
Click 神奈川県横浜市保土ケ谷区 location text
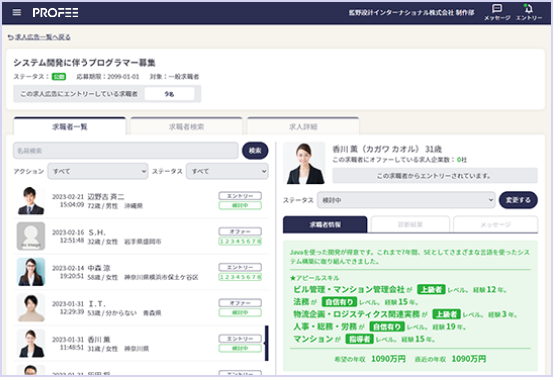(161, 277)
